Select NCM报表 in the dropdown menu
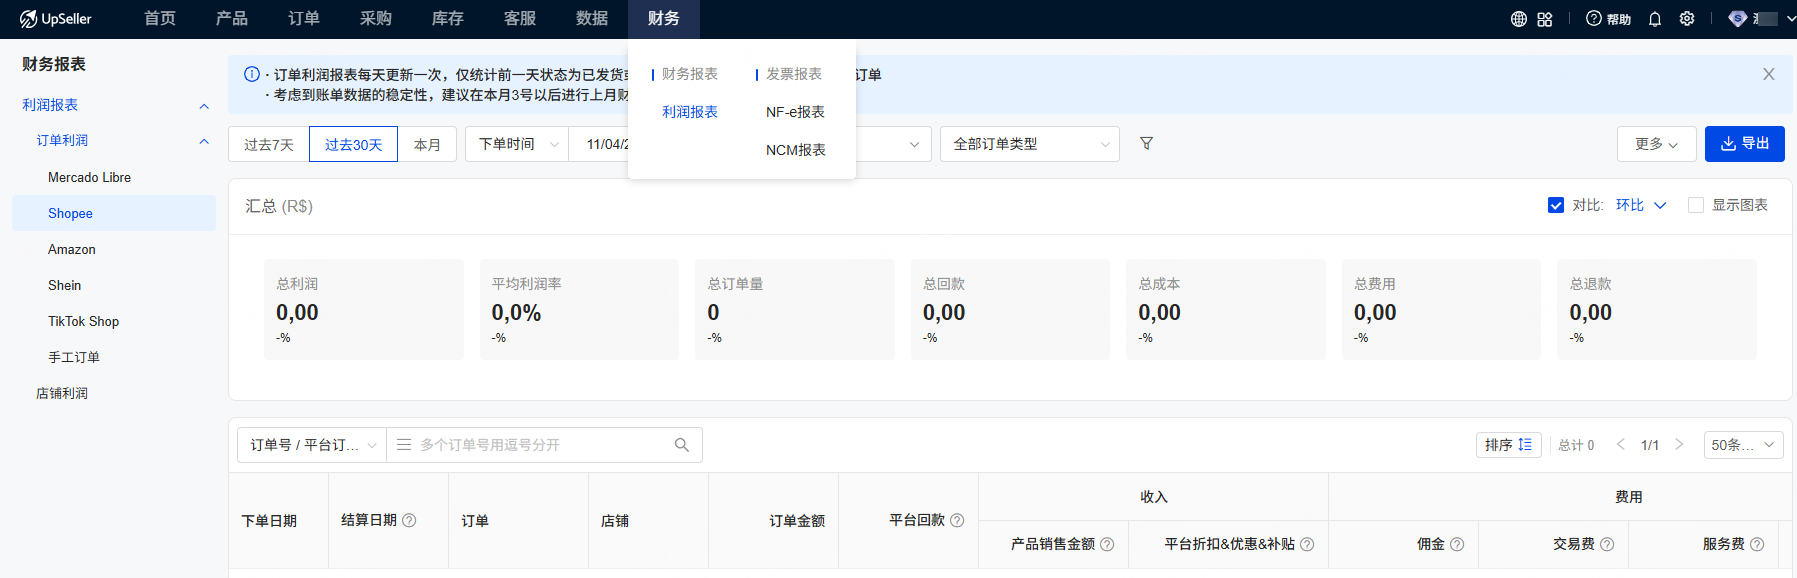The width and height of the screenshot is (1797, 578). coord(796,150)
